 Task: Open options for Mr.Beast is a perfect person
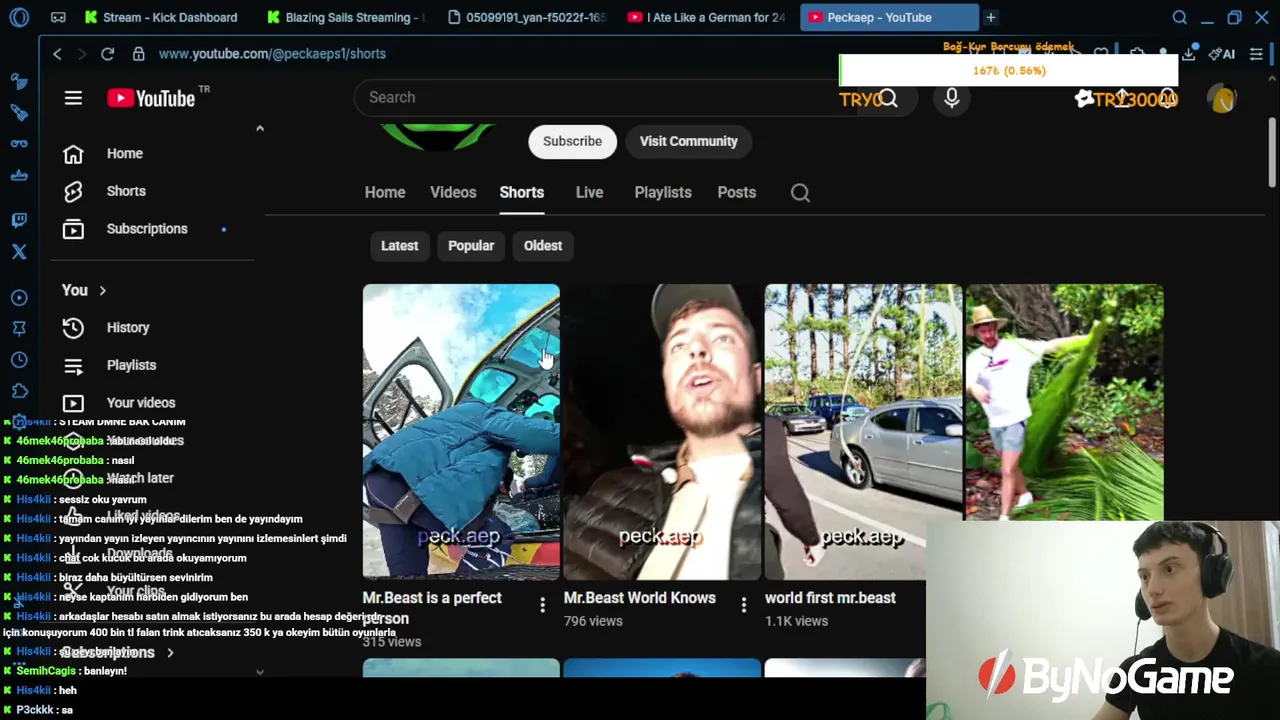tap(542, 605)
